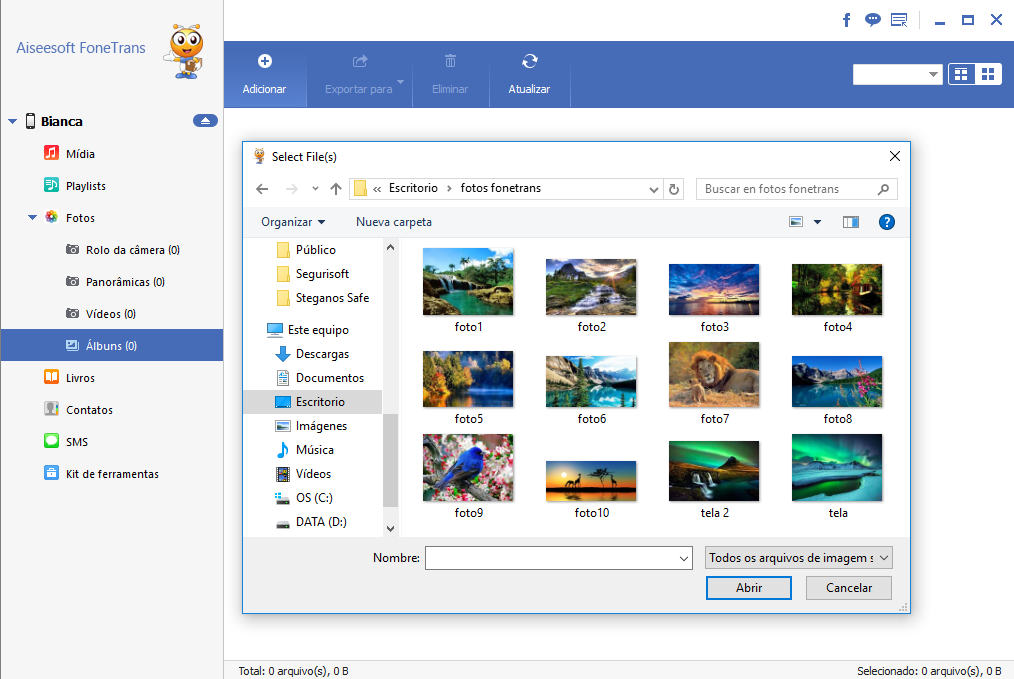Switch to the list view mode
Image resolution: width=1014 pixels, height=679 pixels.
click(x=961, y=74)
